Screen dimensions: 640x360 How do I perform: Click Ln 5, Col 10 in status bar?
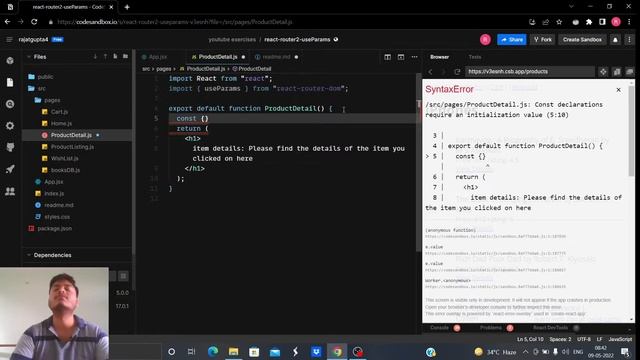pyautogui.click(x=530, y=339)
